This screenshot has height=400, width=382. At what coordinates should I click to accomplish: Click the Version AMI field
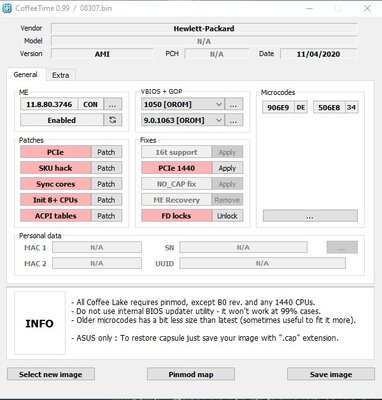[102, 54]
